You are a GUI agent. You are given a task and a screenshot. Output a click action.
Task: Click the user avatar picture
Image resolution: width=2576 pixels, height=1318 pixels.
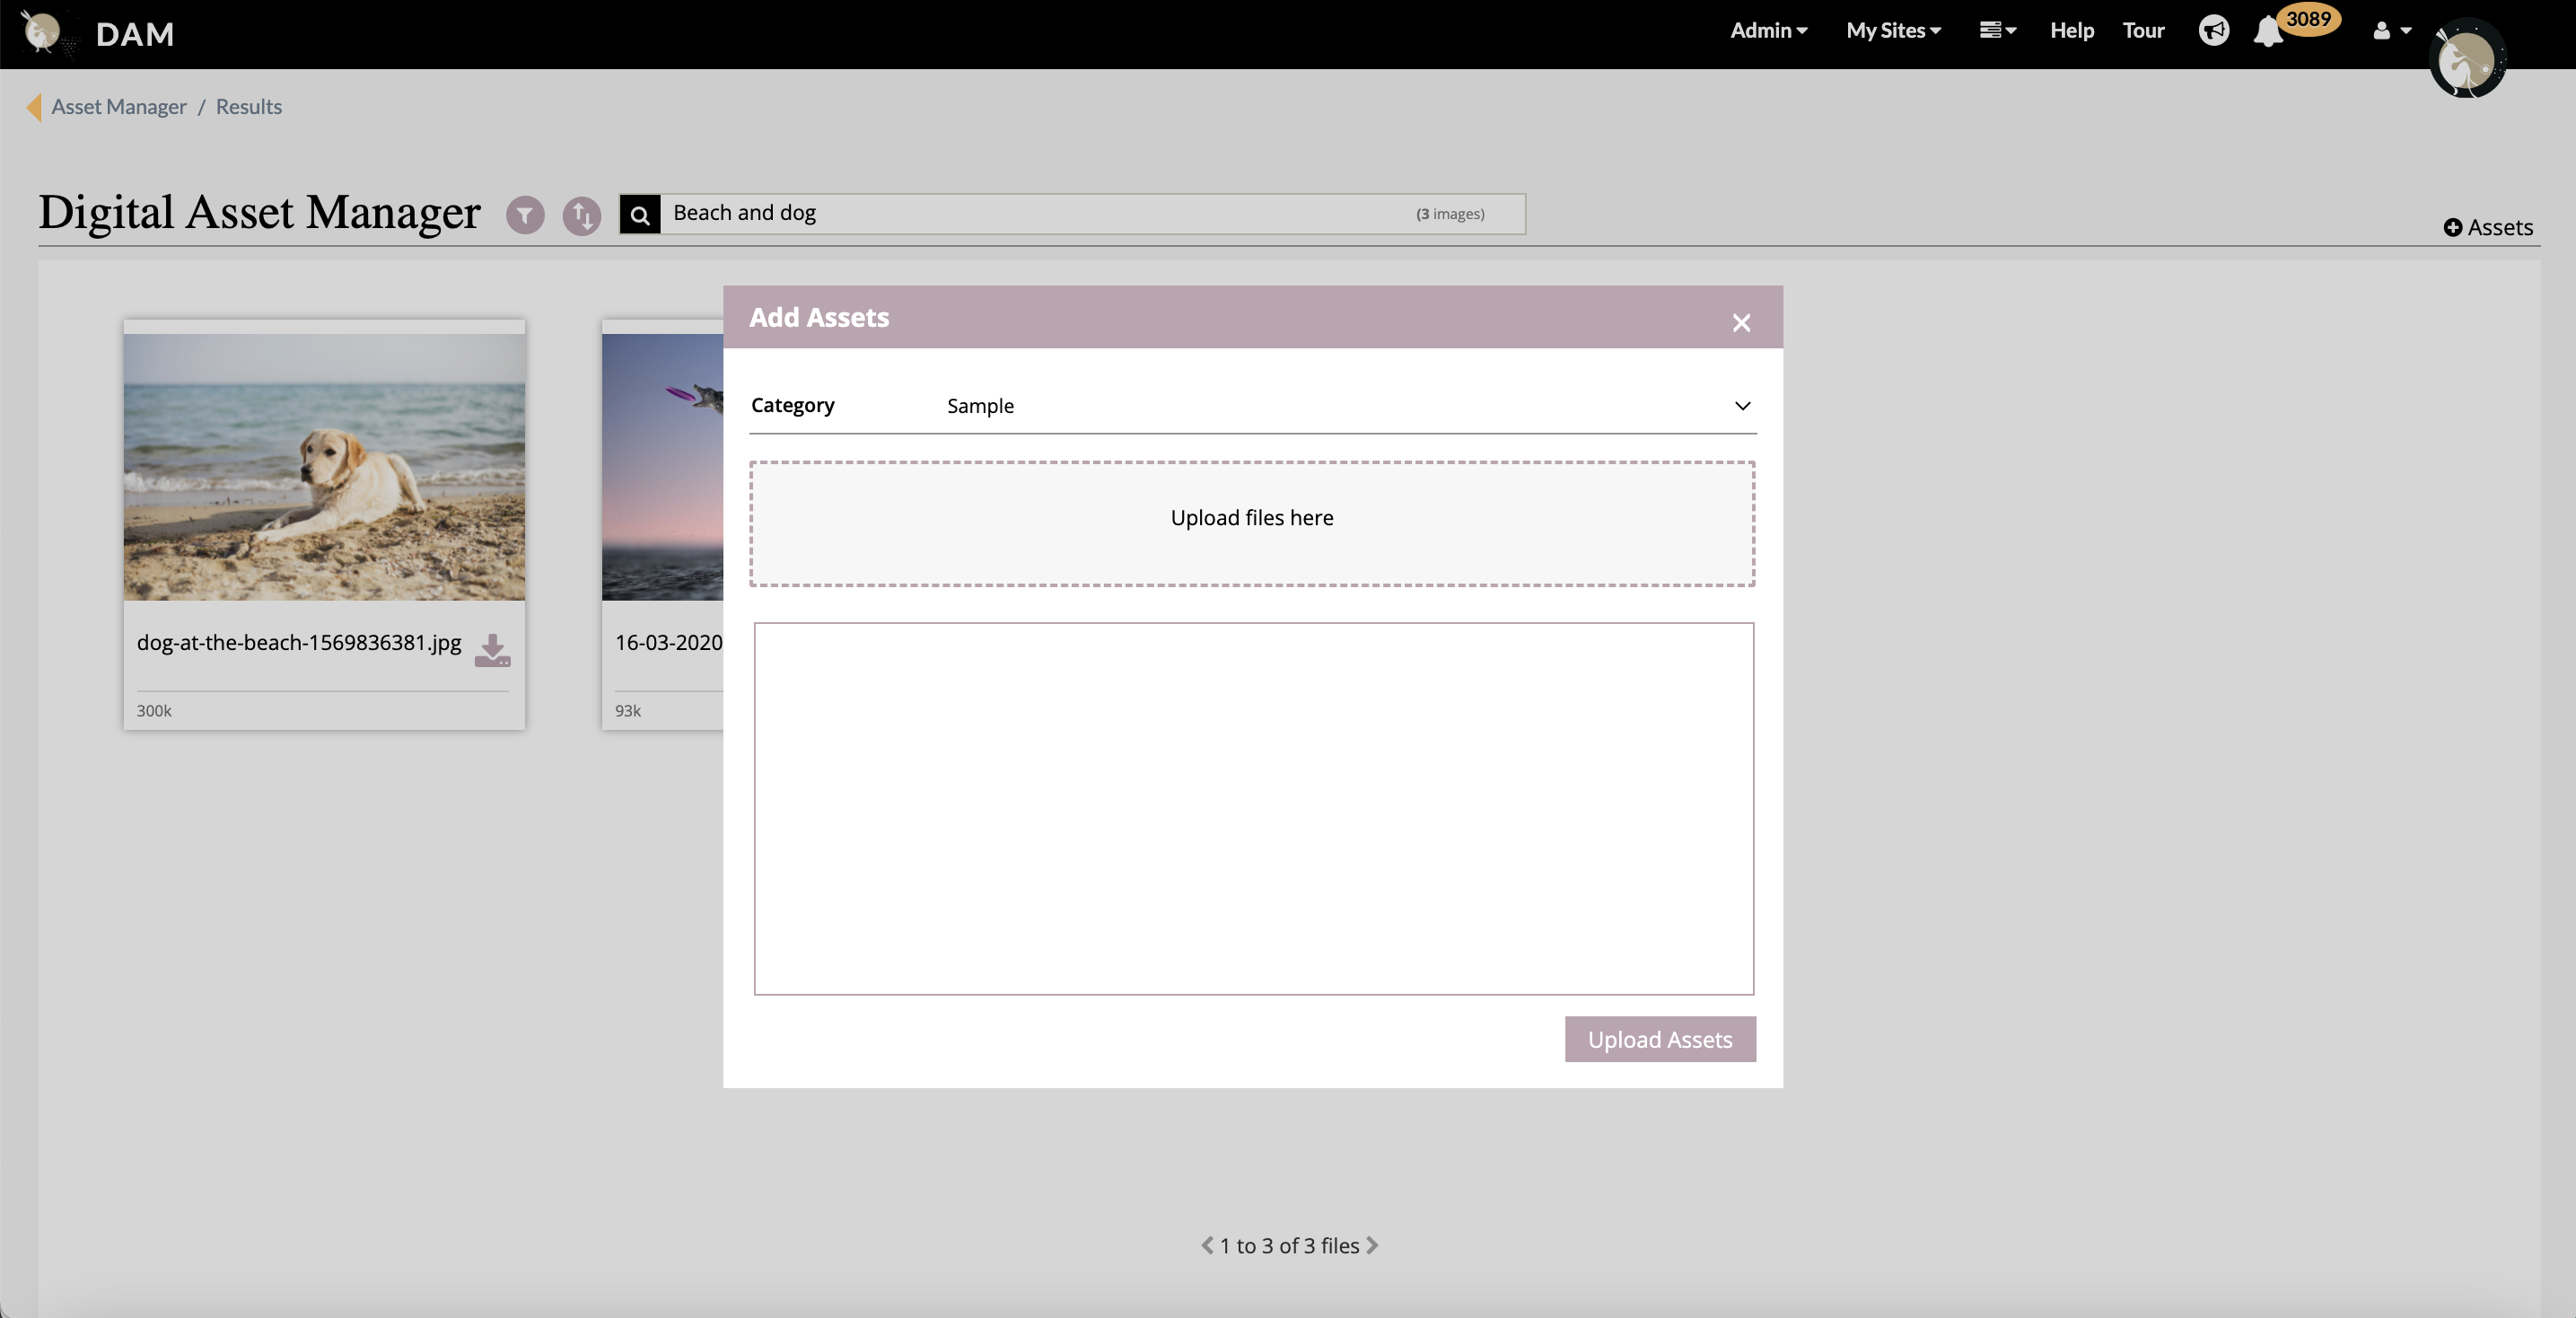[2467, 59]
